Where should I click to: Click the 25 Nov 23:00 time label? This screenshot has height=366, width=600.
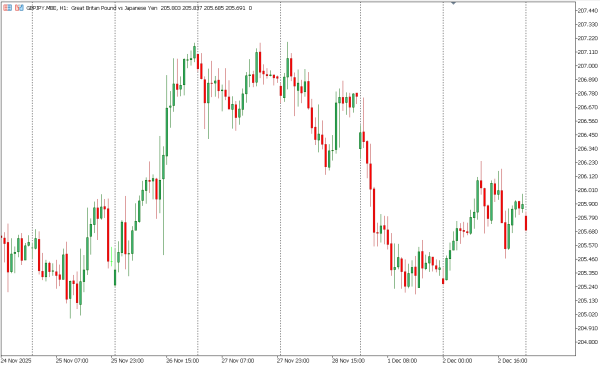(127, 361)
